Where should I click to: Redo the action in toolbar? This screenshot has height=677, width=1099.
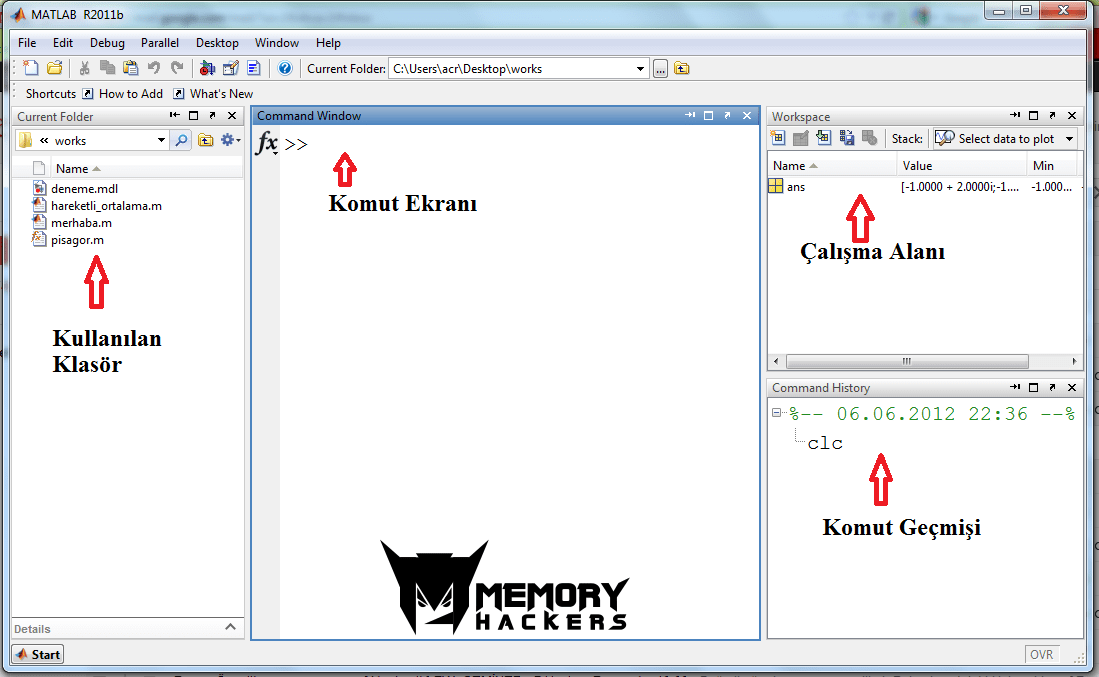pos(177,68)
